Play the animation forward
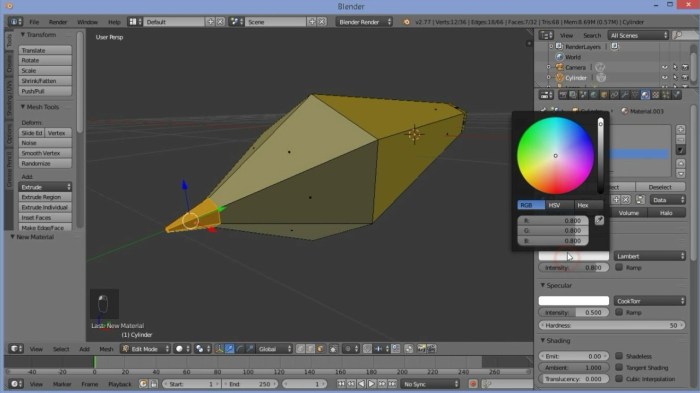This screenshot has height=393, width=700. [x=371, y=384]
